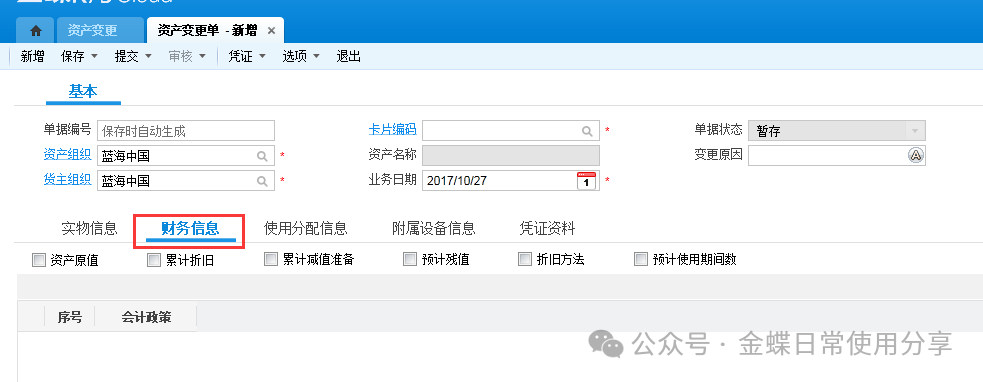Tick the 折旧方法 checkbox
Screen dimensions: 983x382
coord(525,259)
